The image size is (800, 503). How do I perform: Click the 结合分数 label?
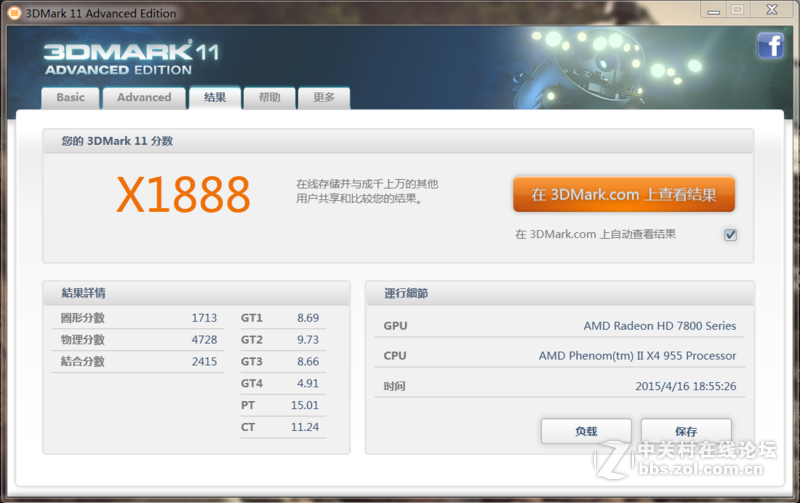click(83, 362)
